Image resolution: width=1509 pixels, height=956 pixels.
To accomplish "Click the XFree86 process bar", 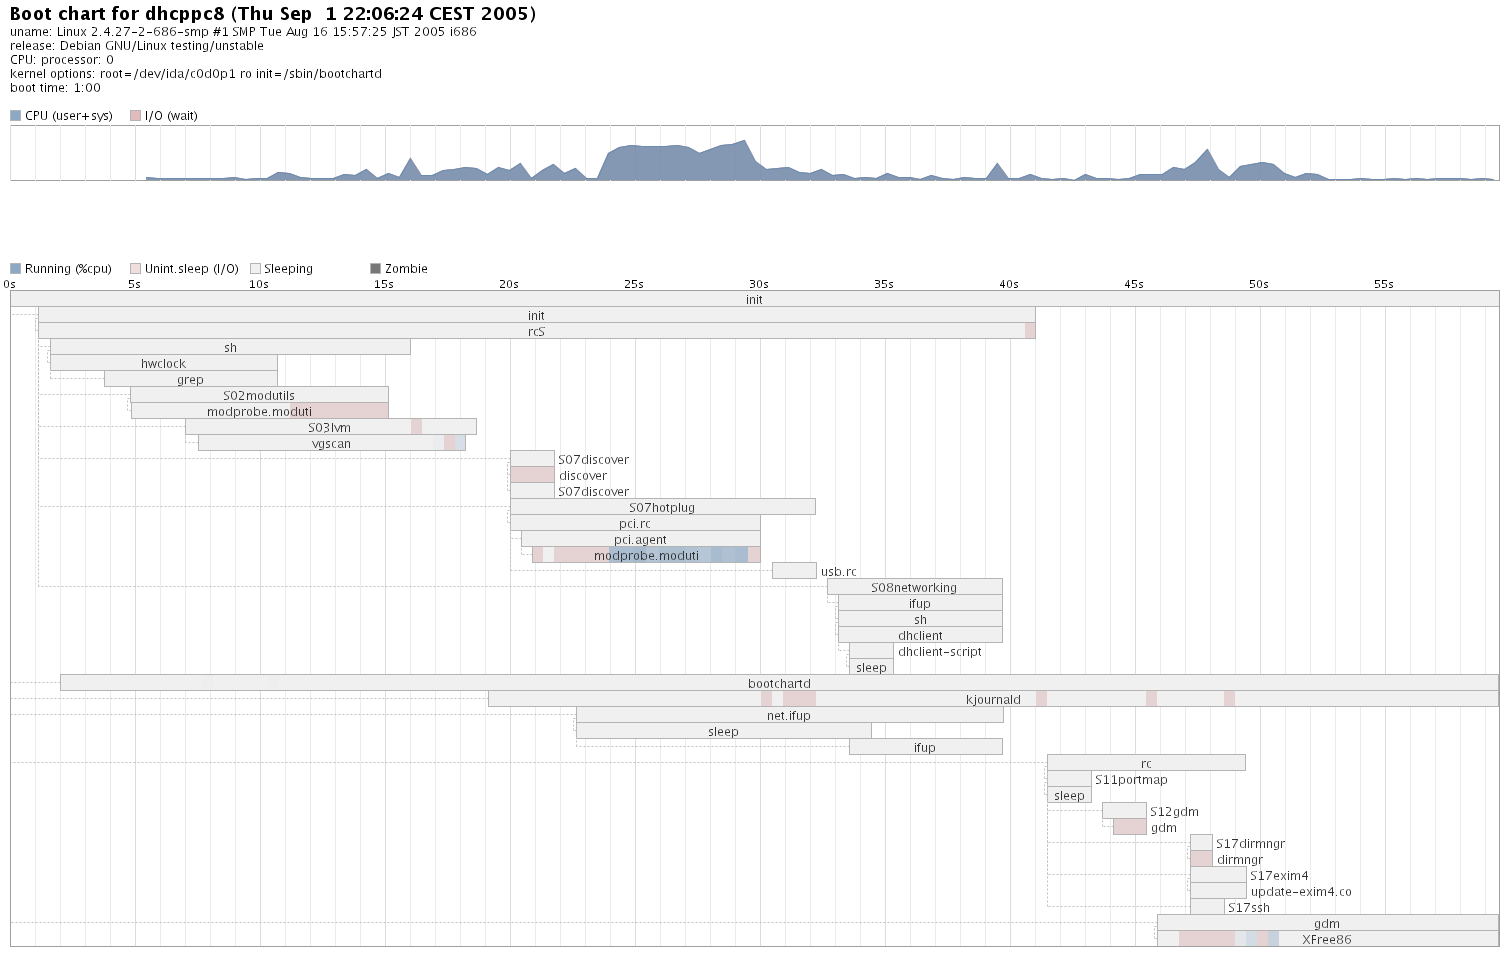I will (1326, 939).
